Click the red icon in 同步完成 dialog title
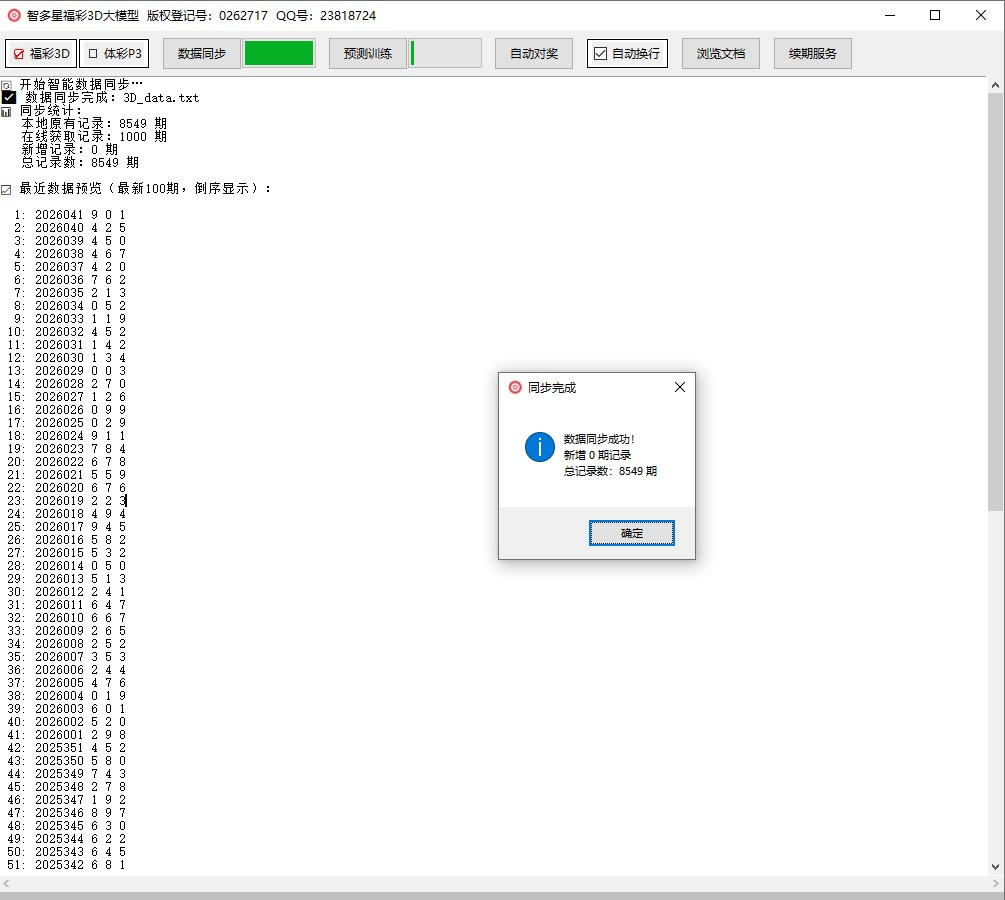The image size is (1005, 900). pos(515,387)
